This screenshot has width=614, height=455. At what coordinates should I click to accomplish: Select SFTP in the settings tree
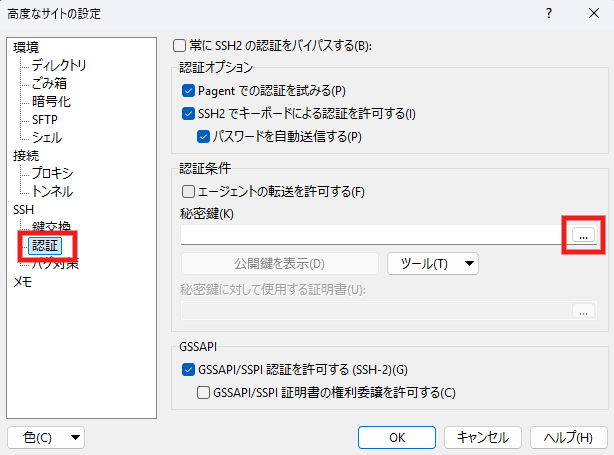45,119
